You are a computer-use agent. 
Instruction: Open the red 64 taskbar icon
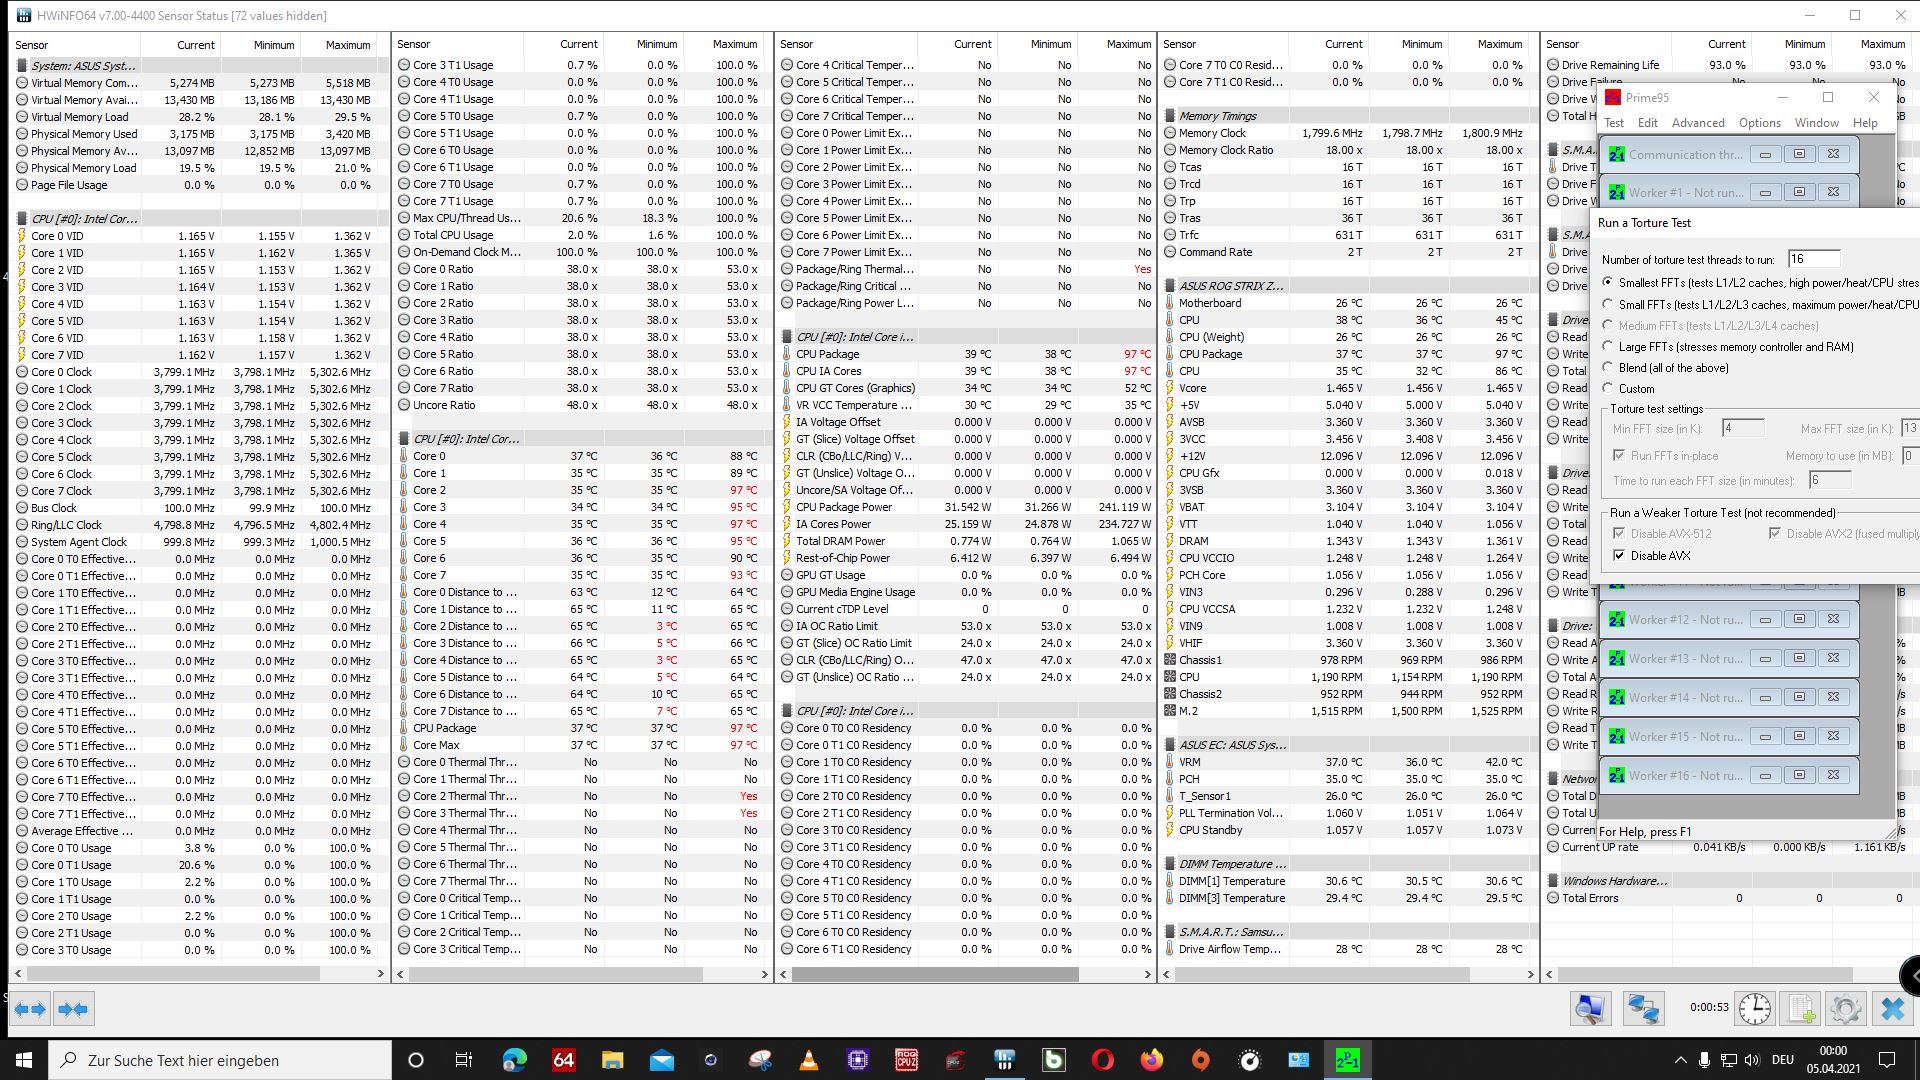click(x=563, y=1060)
